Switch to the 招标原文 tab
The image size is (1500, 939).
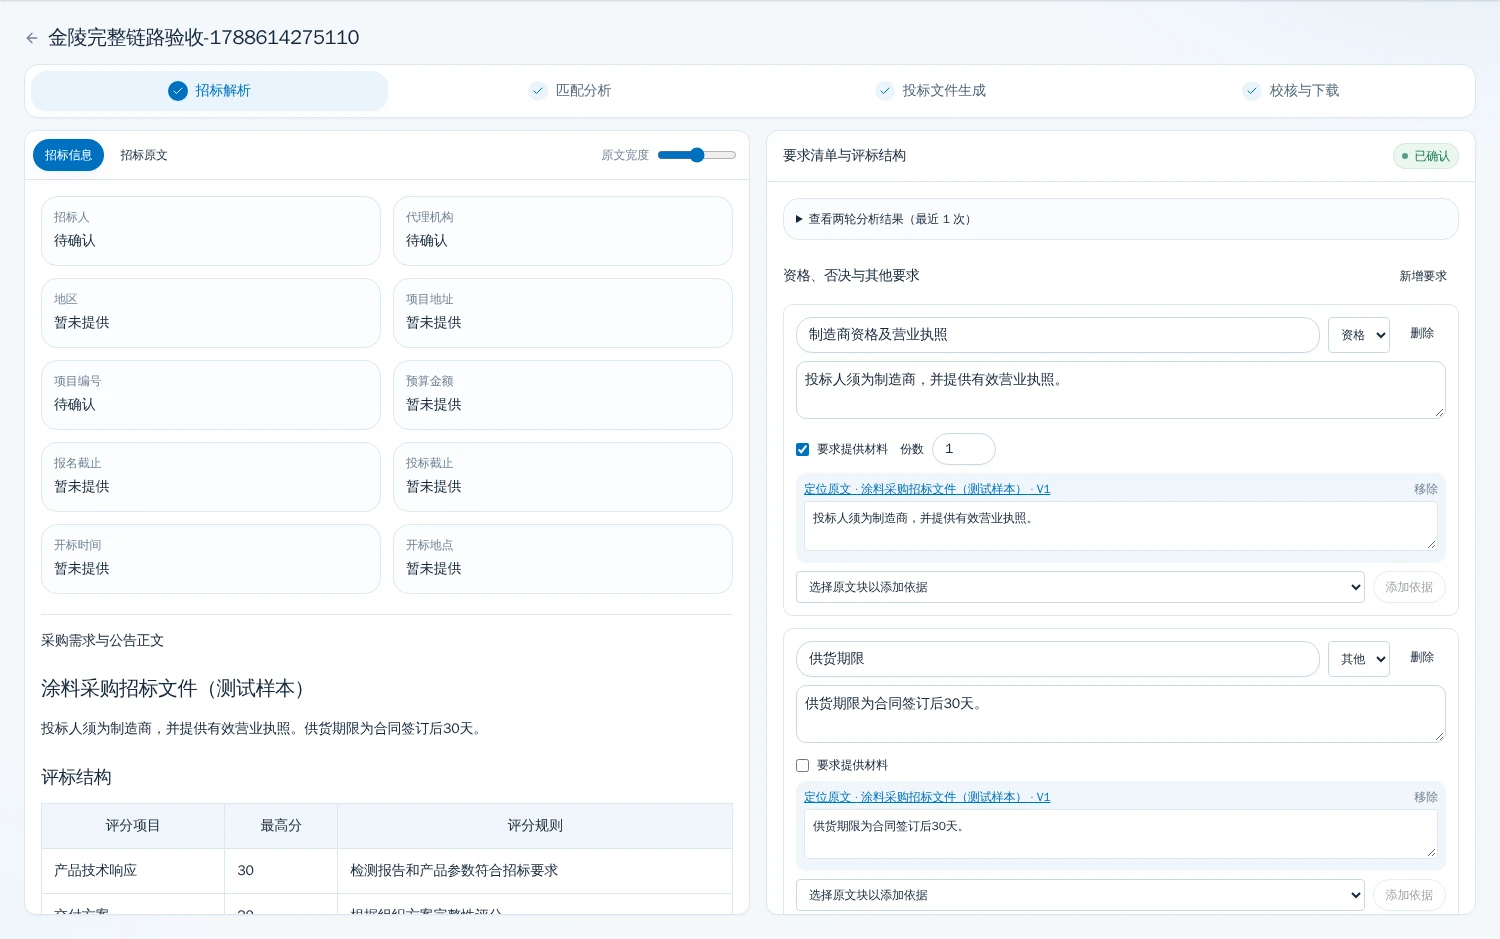tap(144, 155)
